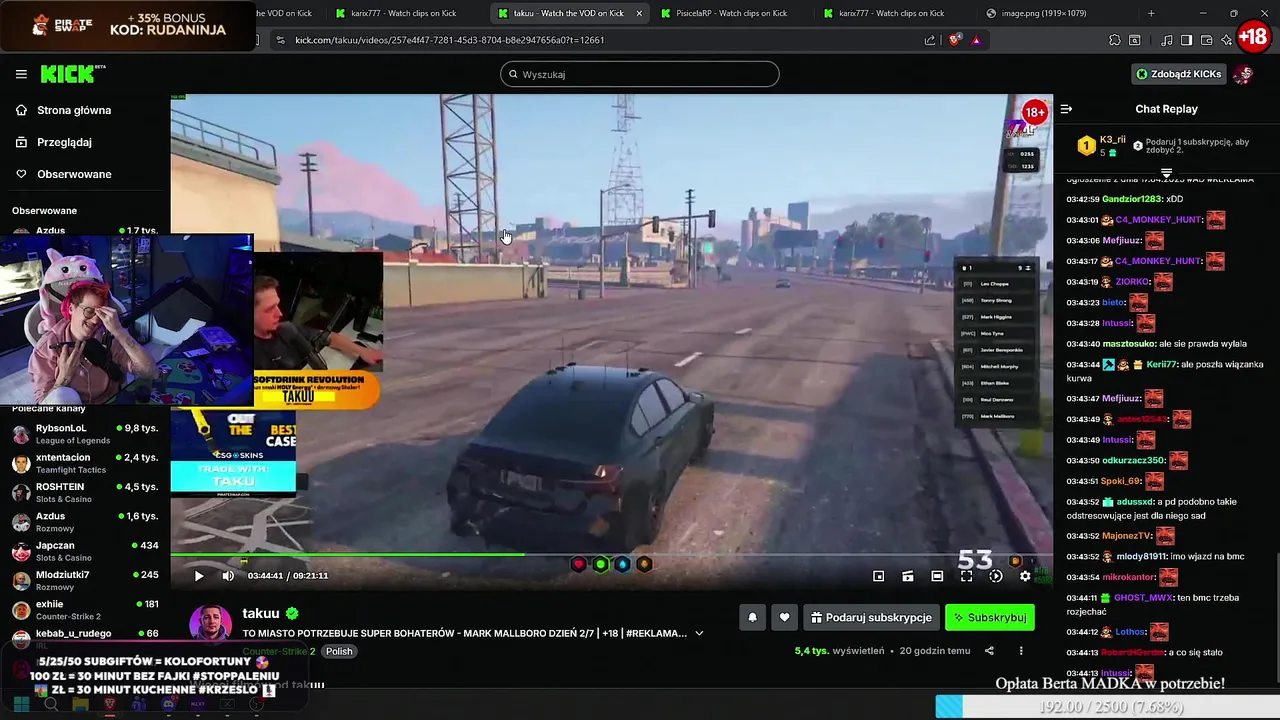This screenshot has width=1280, height=720.
Task: Click the K3_rii gifter leaderboard entry
Action: coord(1103,146)
